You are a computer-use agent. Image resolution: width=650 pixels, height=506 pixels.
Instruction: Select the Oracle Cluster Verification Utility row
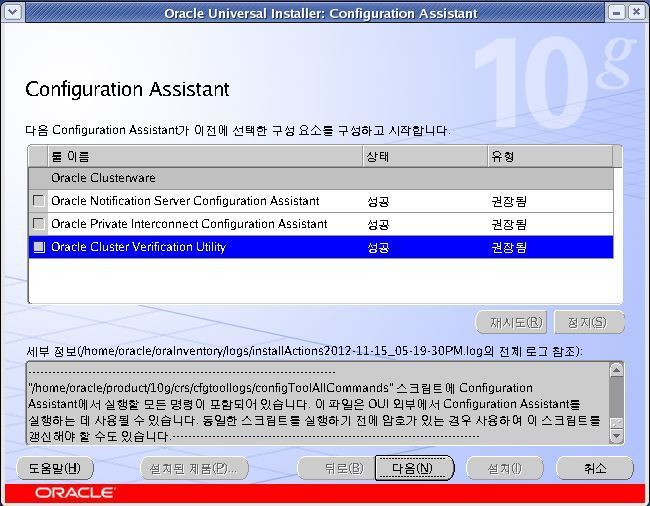coord(321,247)
